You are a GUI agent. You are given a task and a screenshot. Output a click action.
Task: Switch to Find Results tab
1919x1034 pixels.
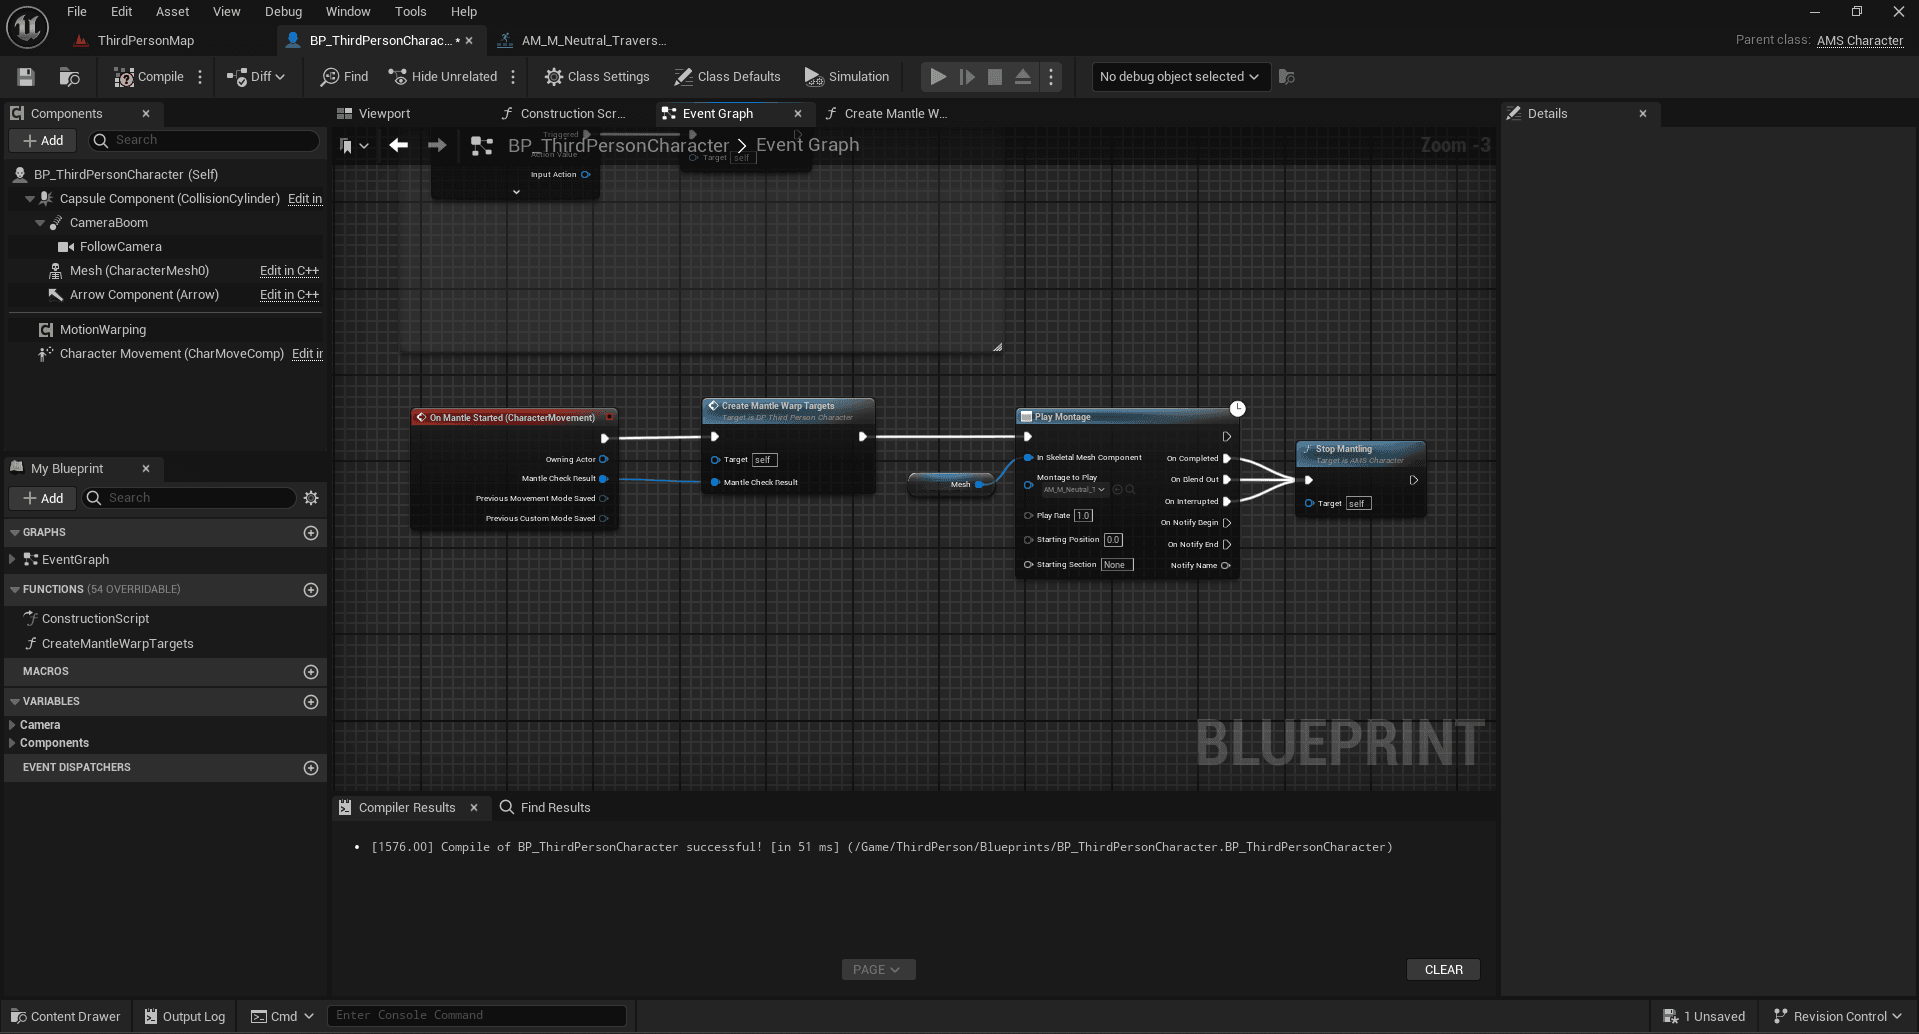pyautogui.click(x=545, y=808)
